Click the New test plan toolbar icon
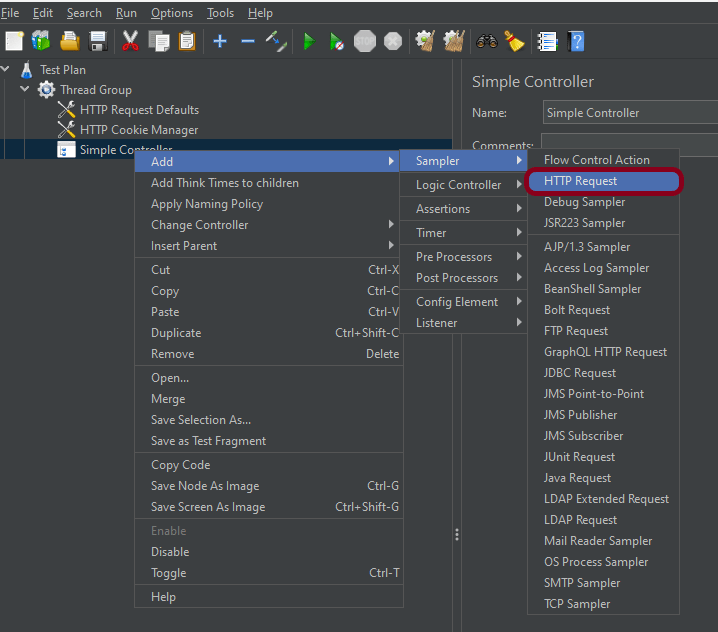This screenshot has height=632, width=718. tap(14, 41)
